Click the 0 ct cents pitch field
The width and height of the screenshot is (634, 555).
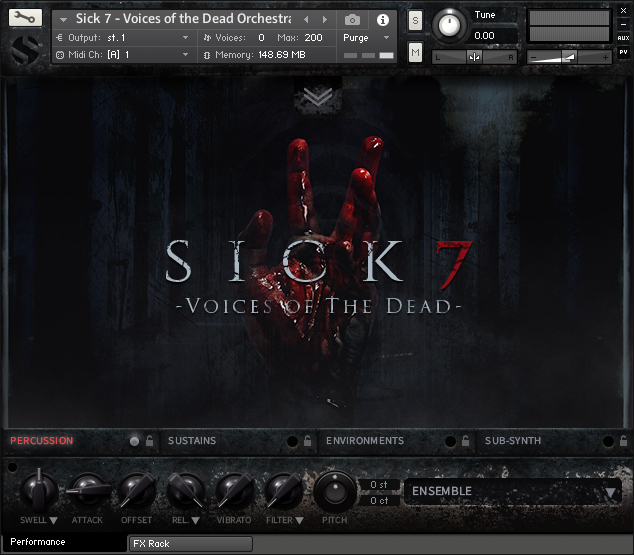pyautogui.click(x=379, y=501)
